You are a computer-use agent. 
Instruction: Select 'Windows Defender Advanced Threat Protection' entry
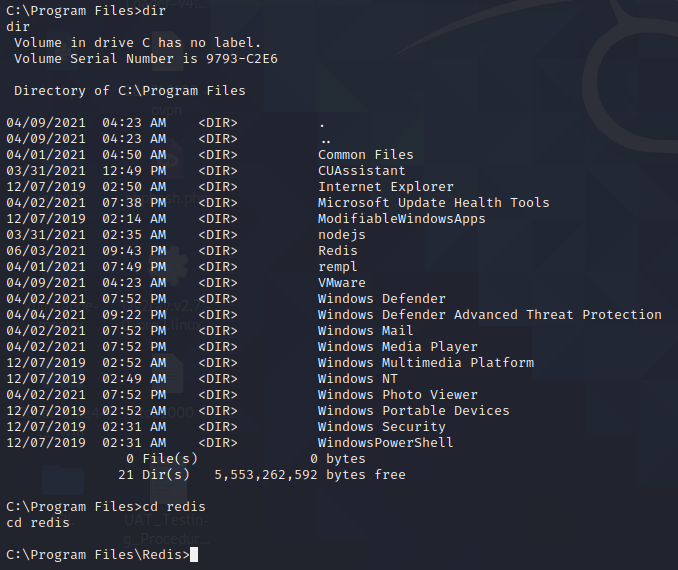pyautogui.click(x=490, y=315)
